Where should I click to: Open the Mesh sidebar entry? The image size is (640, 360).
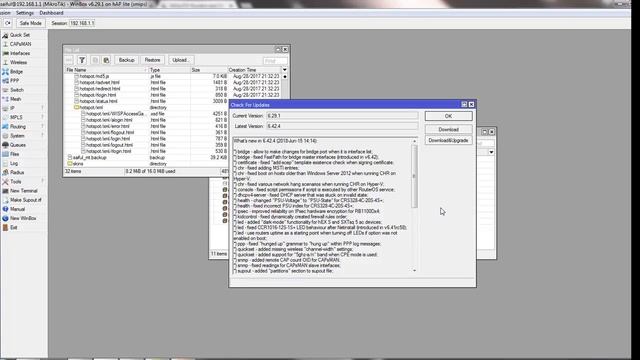tap(16, 99)
